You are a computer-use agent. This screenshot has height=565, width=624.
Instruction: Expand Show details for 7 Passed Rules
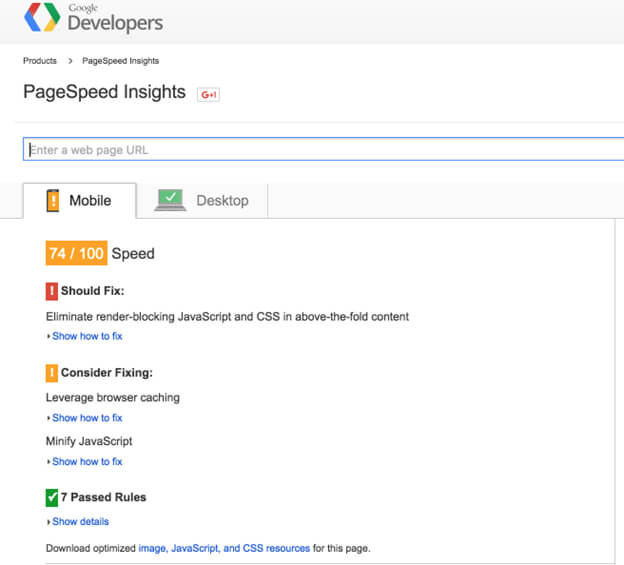[x=80, y=522]
